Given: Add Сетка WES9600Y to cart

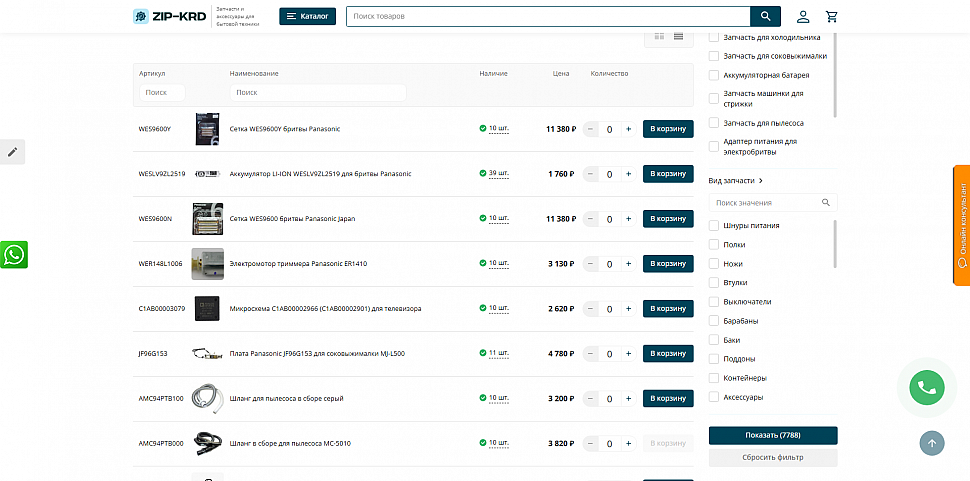Looking at the screenshot, I should [668, 129].
